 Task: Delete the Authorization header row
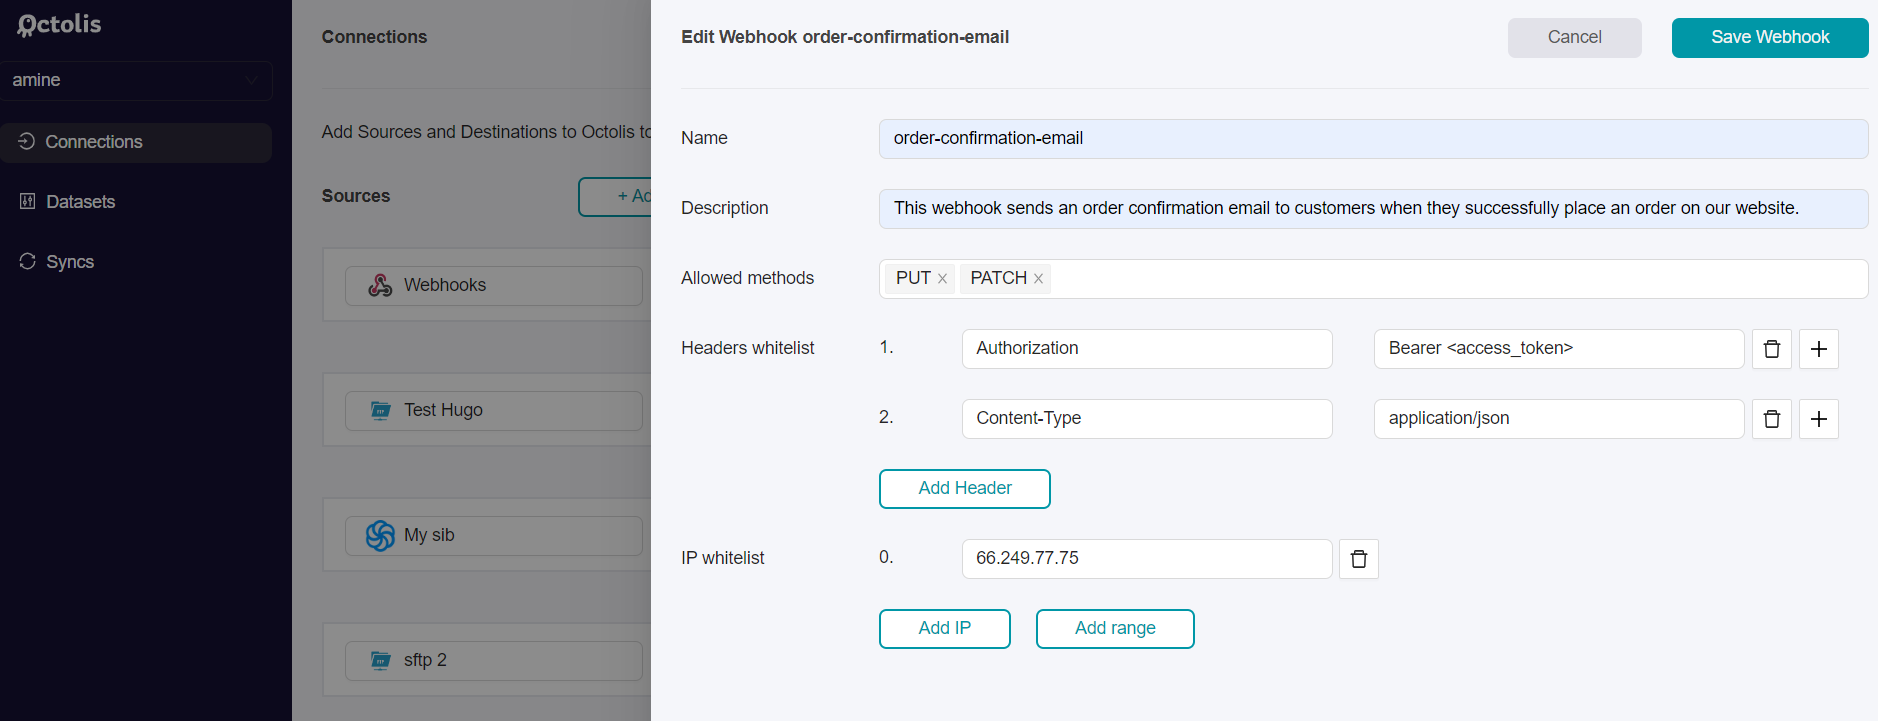coord(1771,349)
